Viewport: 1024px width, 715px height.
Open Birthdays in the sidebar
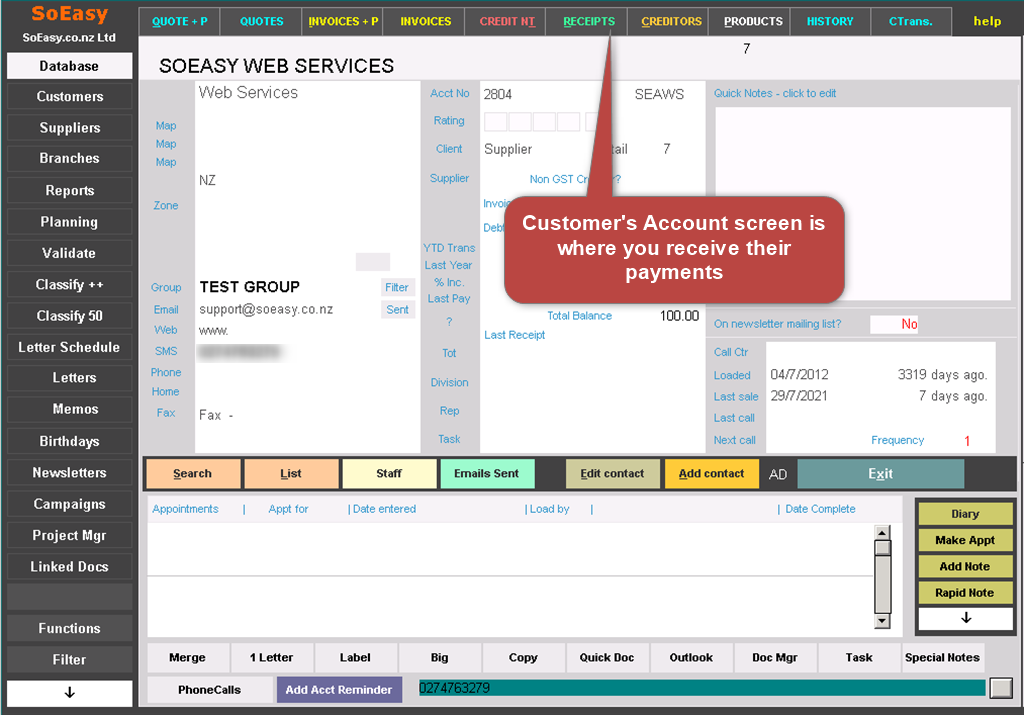click(69, 441)
